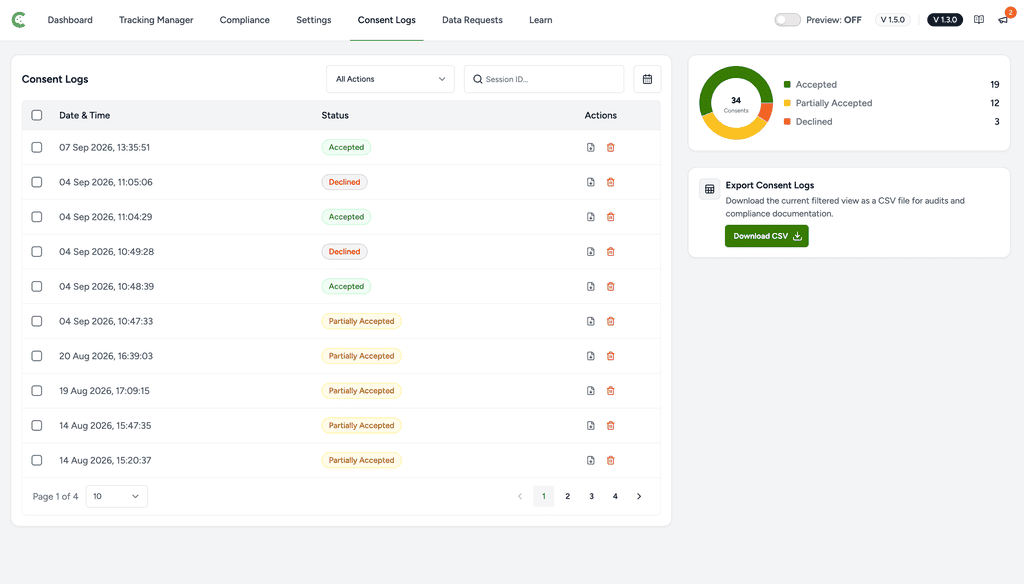Viewport: 1024px width, 584px height.
Task: Delete the 04 Sep 2026, 11:05:06 log
Action: (x=611, y=182)
